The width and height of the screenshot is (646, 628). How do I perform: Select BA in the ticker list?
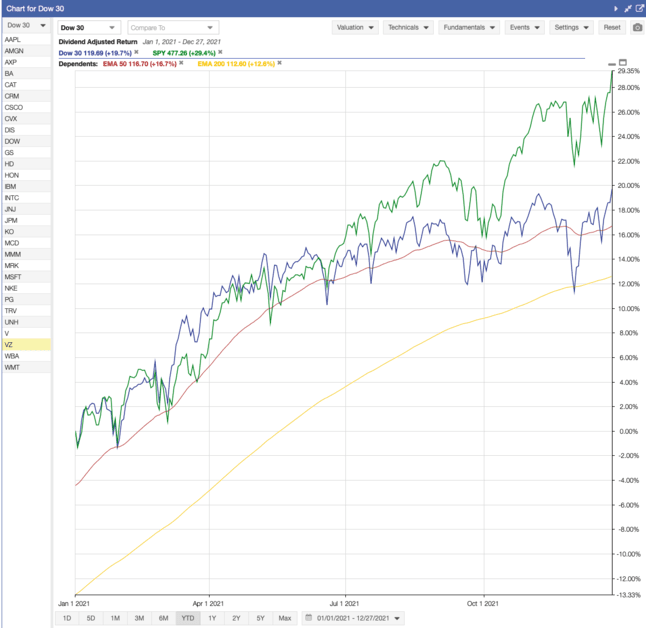pos(26,73)
